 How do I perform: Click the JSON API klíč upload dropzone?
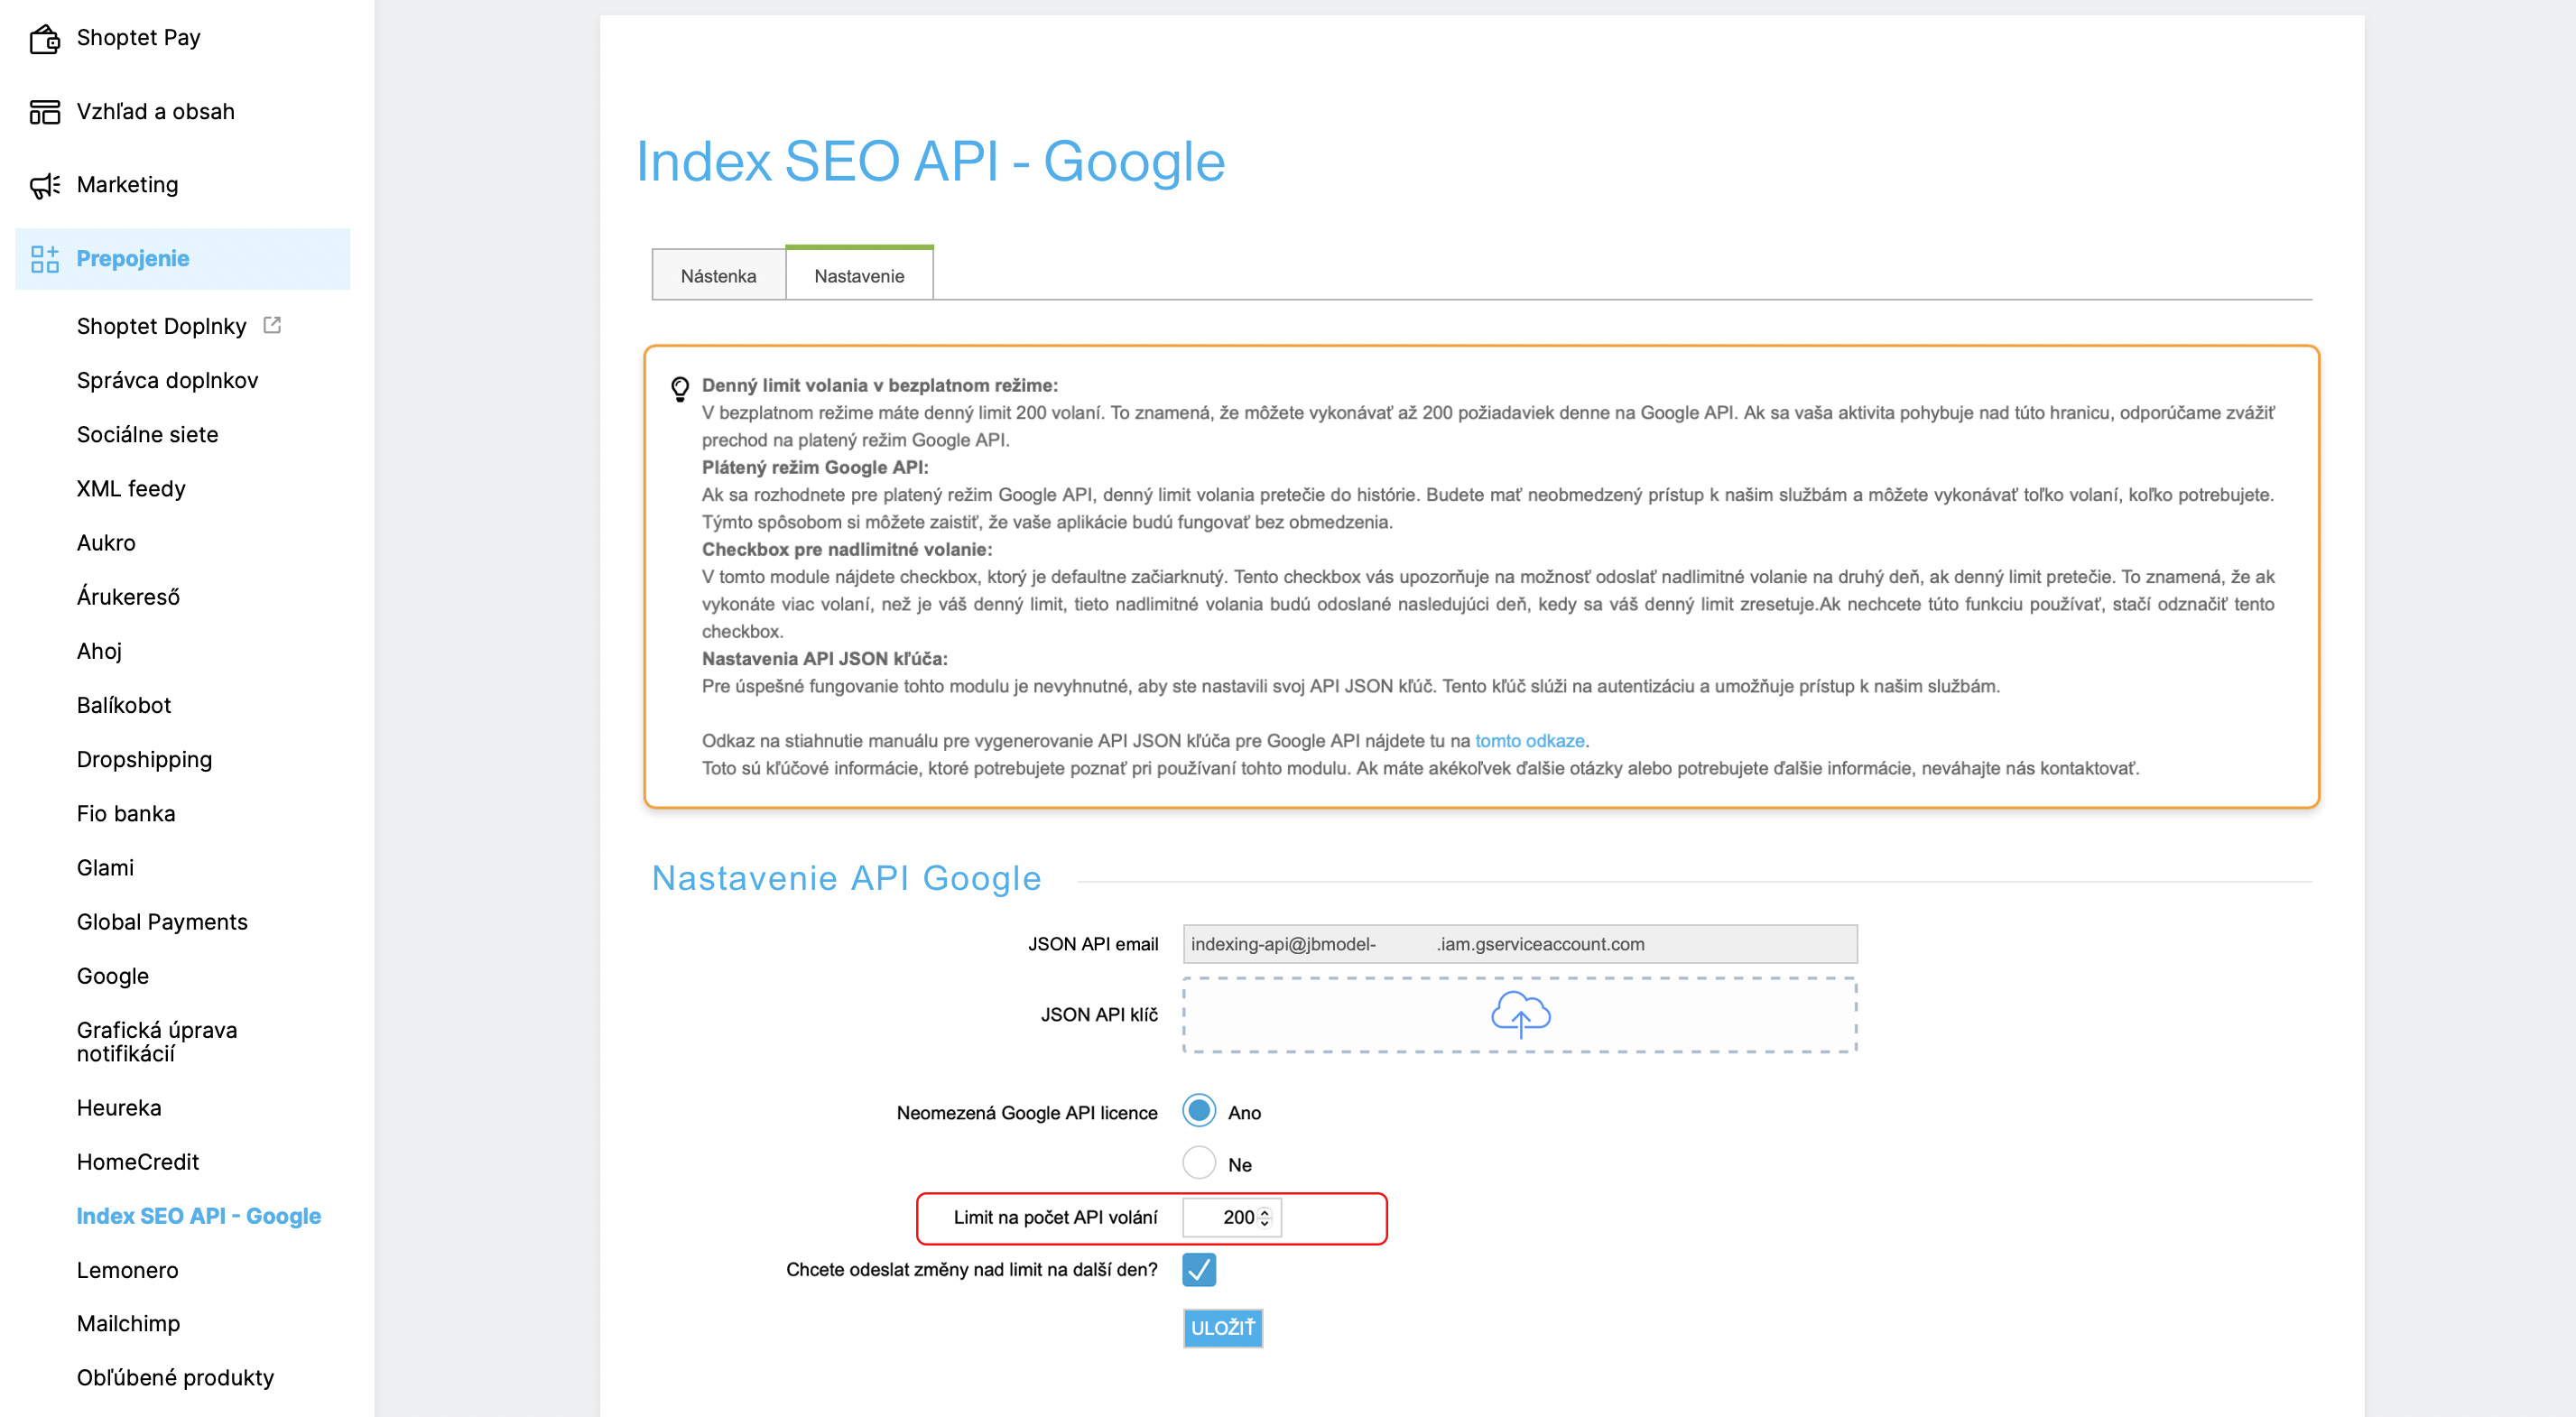(1520, 1015)
